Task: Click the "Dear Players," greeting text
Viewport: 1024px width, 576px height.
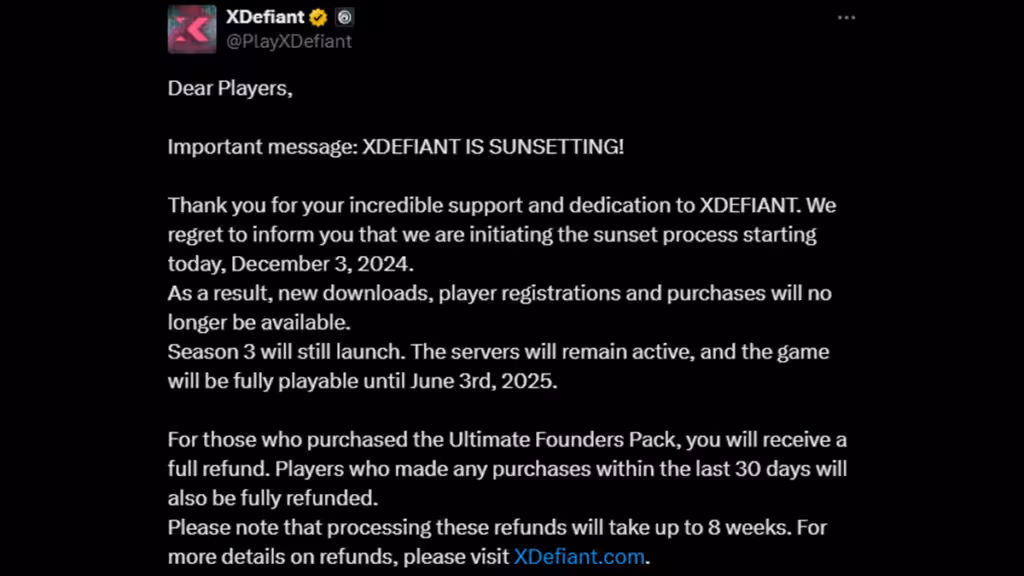Action: tap(230, 88)
